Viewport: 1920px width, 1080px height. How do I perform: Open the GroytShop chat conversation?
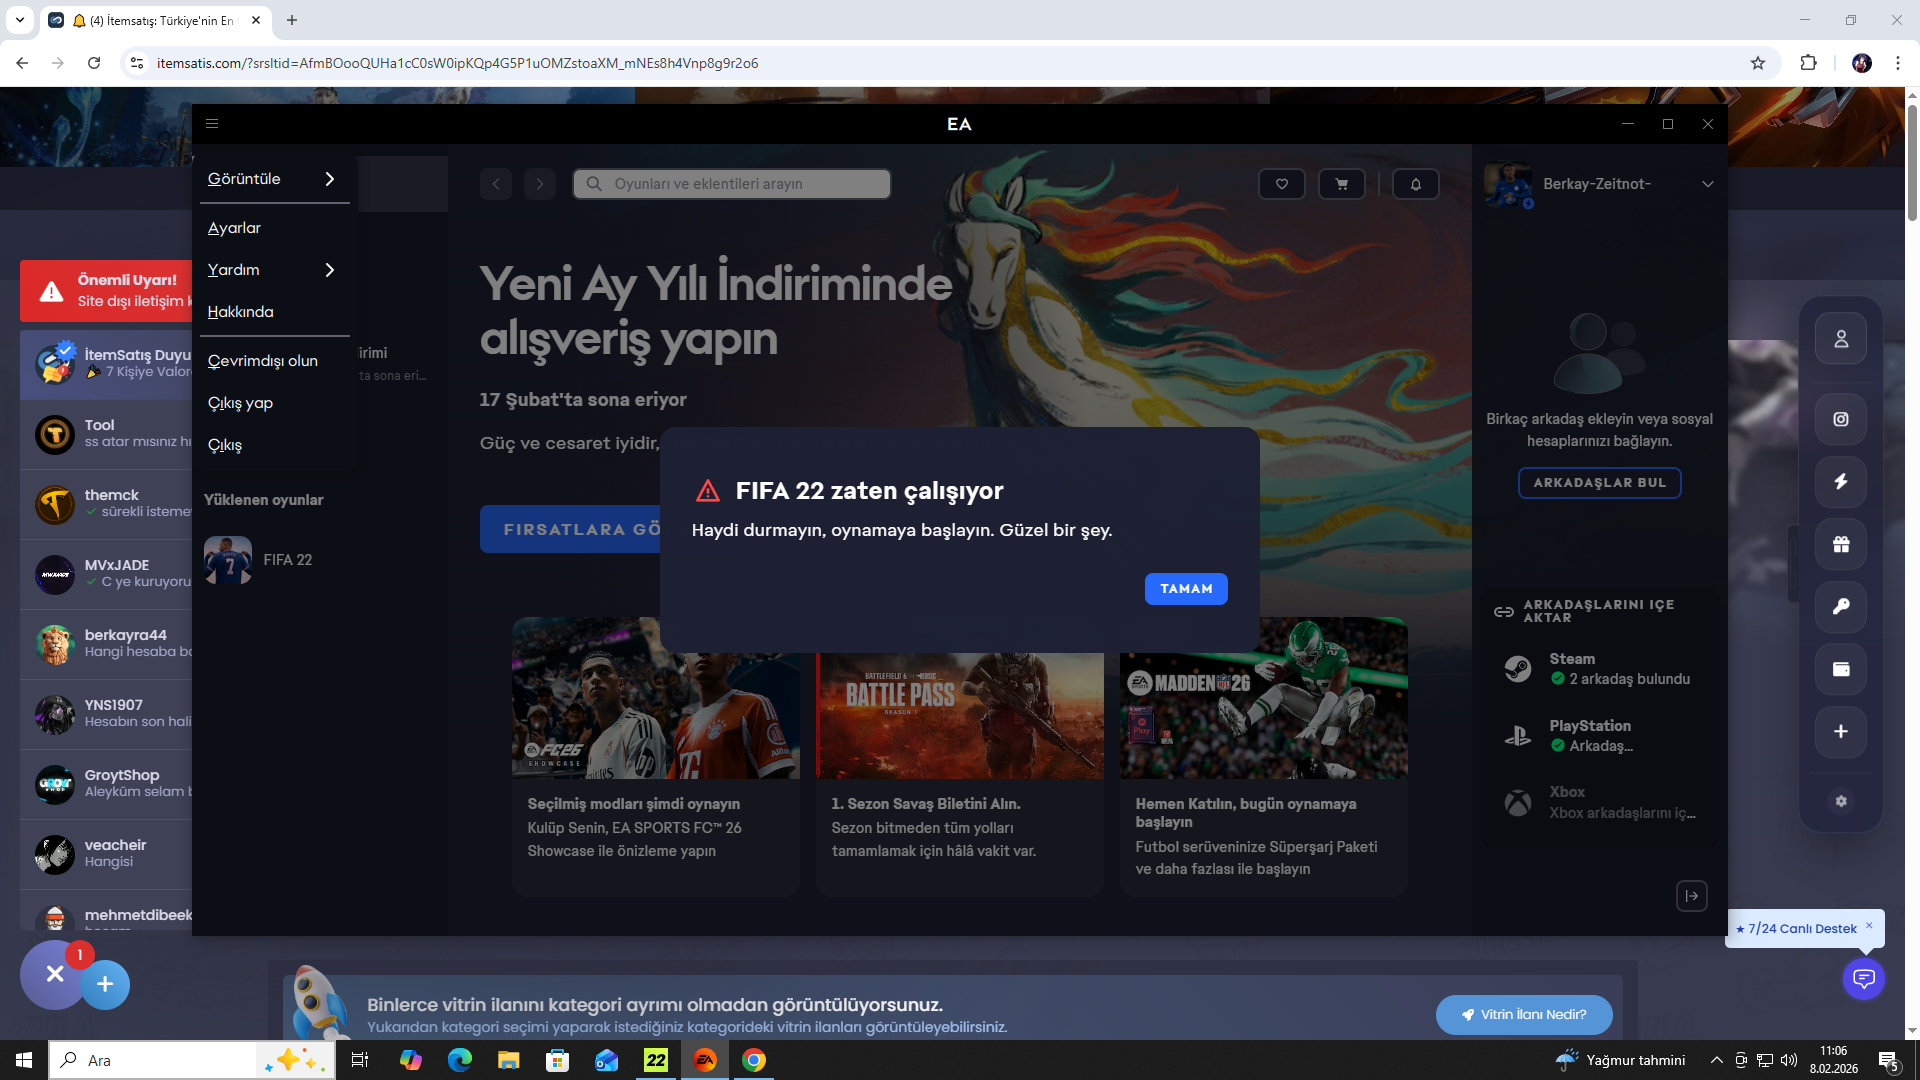[x=106, y=784]
